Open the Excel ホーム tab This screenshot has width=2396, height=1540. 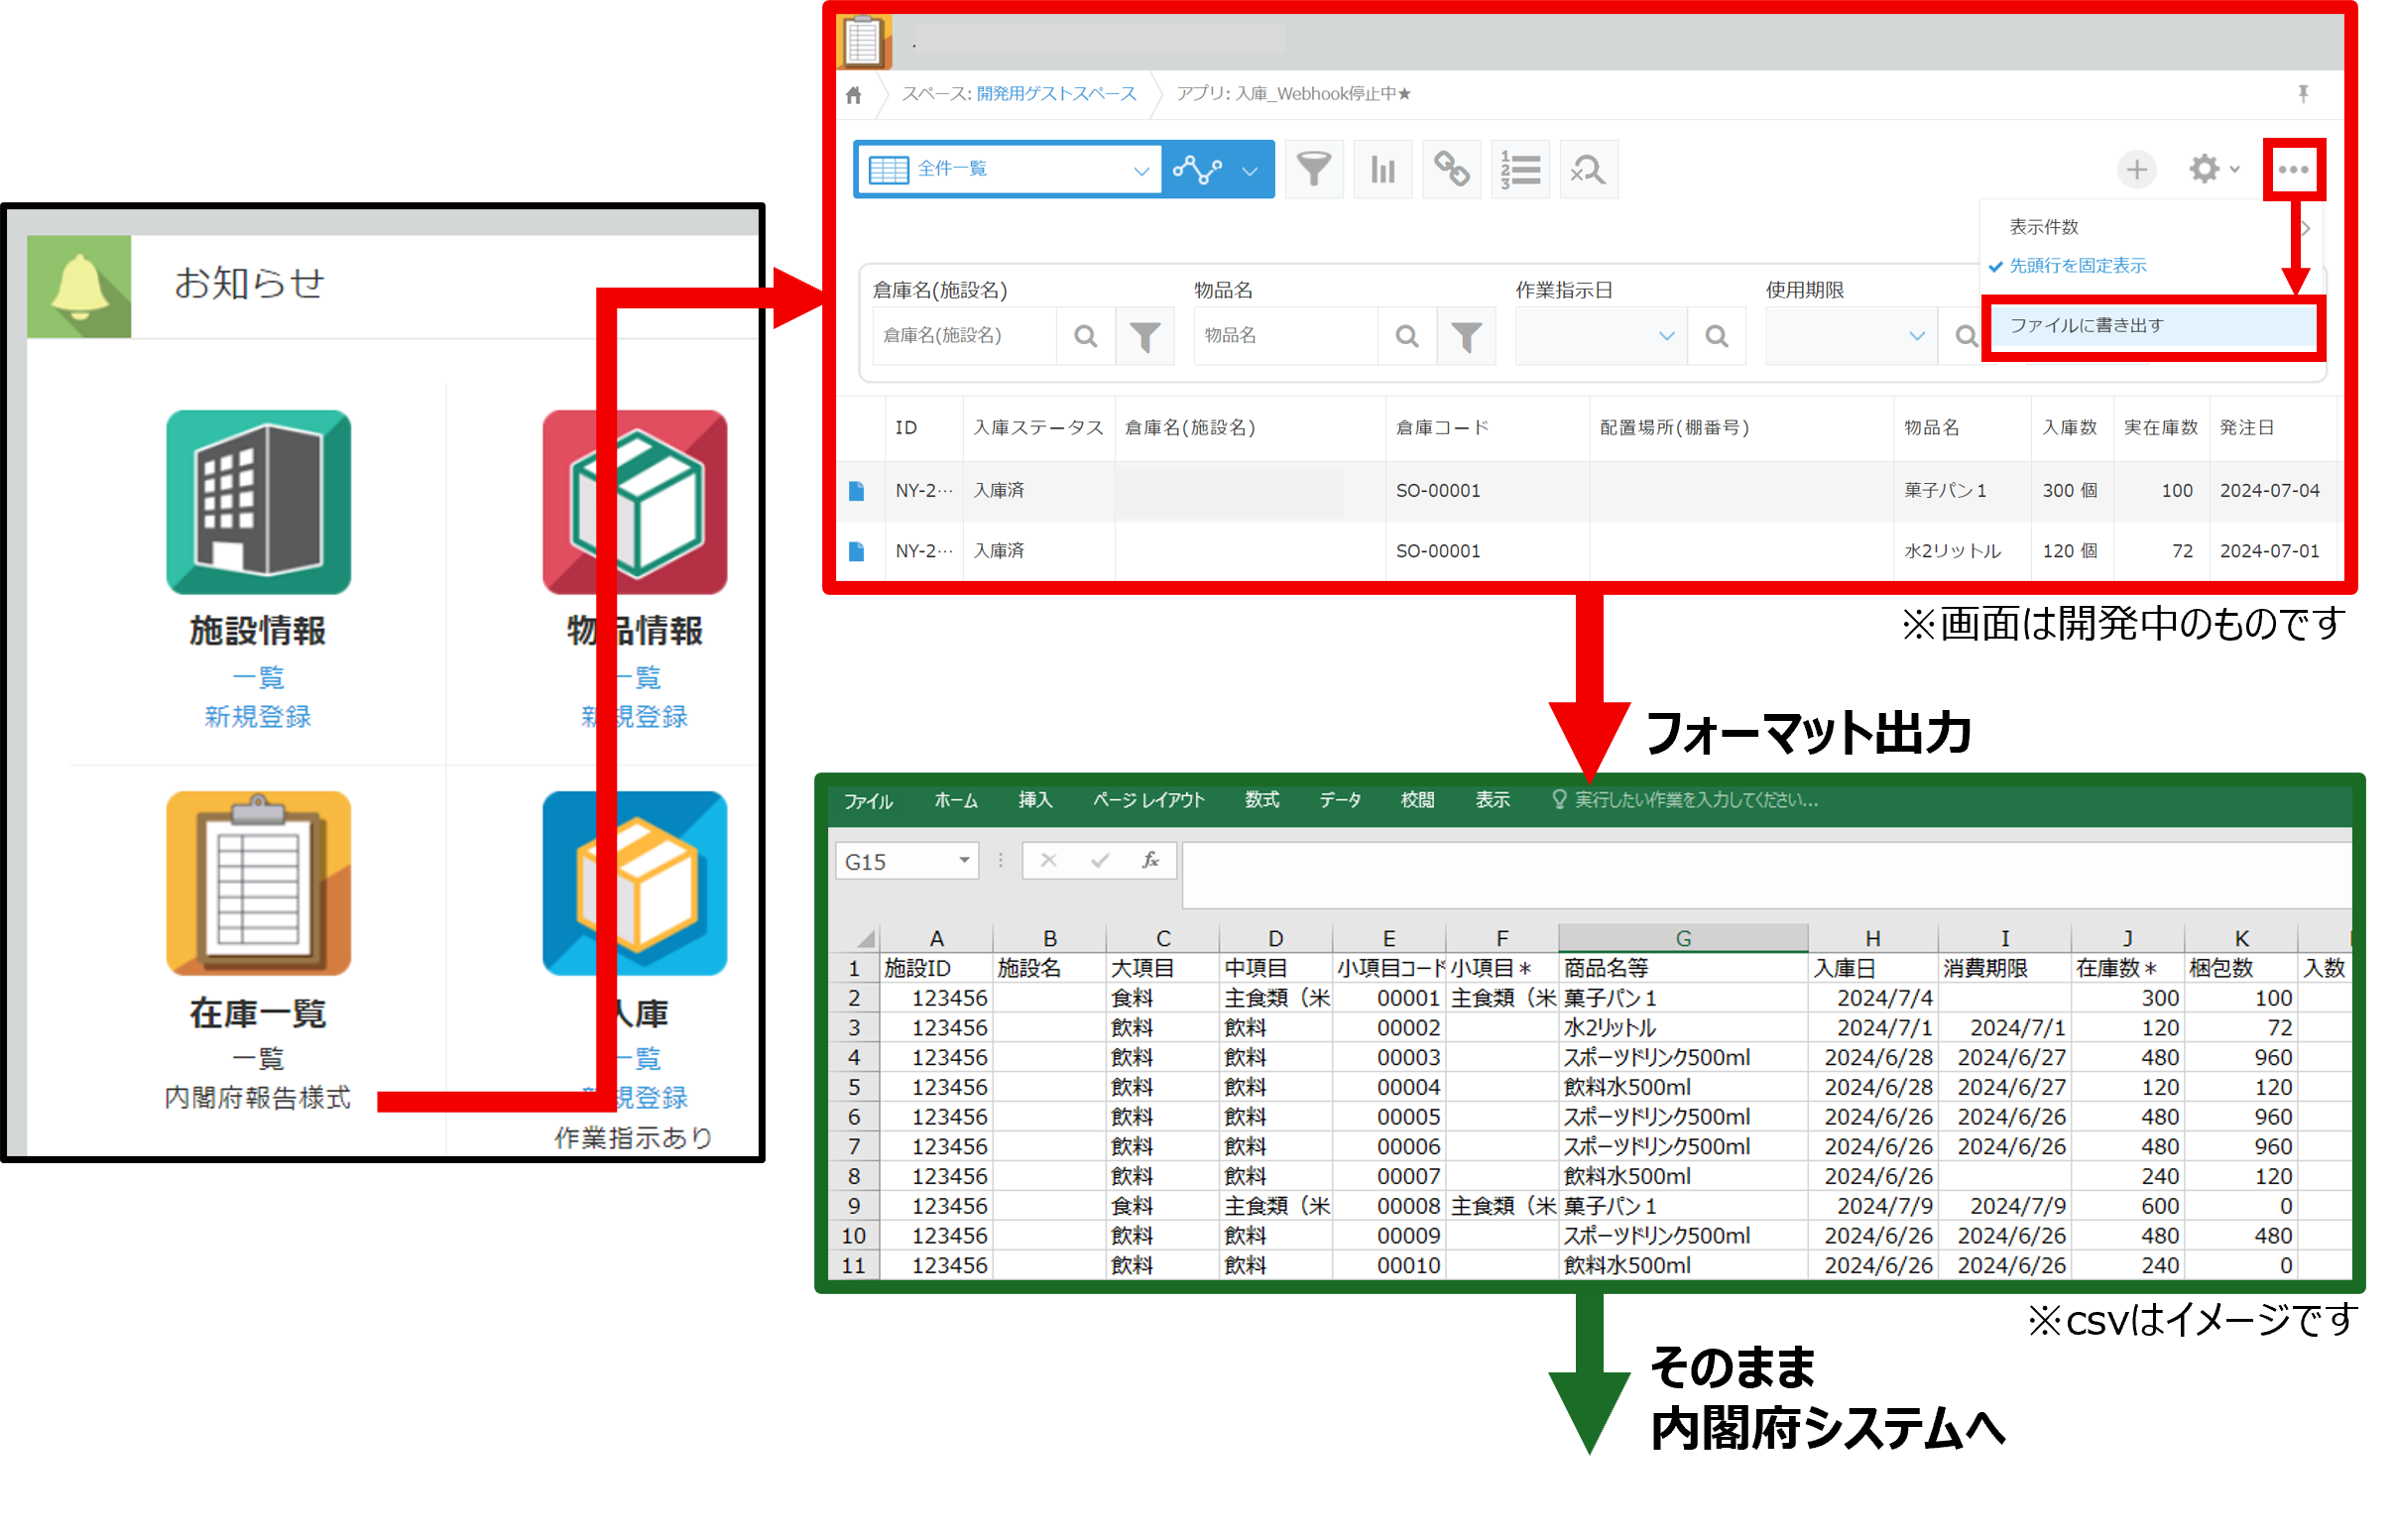(x=955, y=801)
